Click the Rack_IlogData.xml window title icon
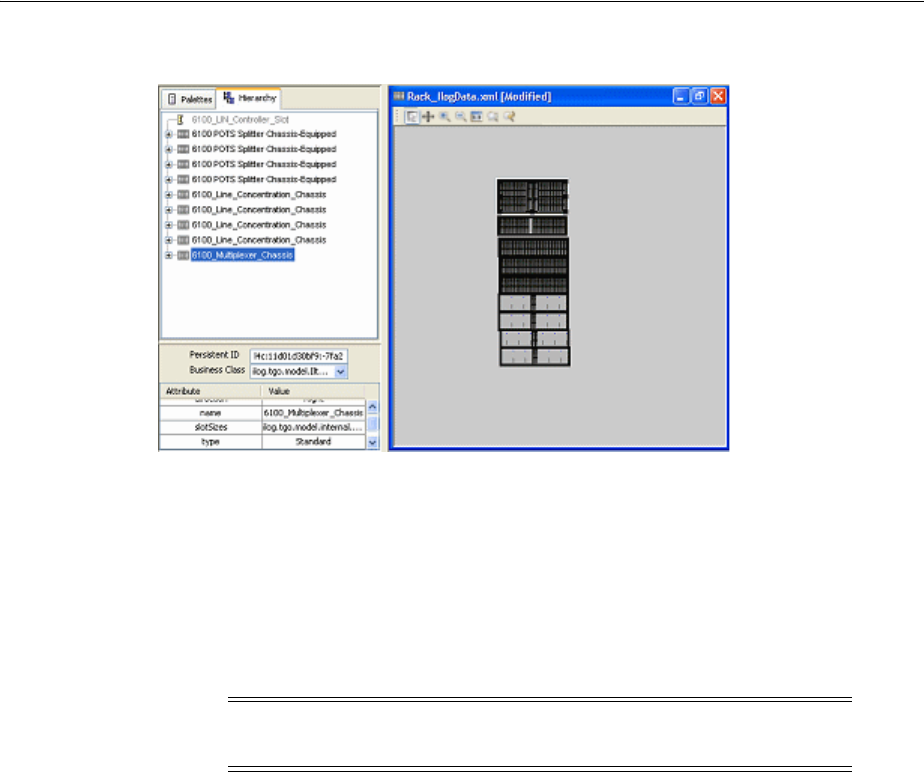Image resolution: width=924 pixels, height=772 pixels. coord(399,96)
